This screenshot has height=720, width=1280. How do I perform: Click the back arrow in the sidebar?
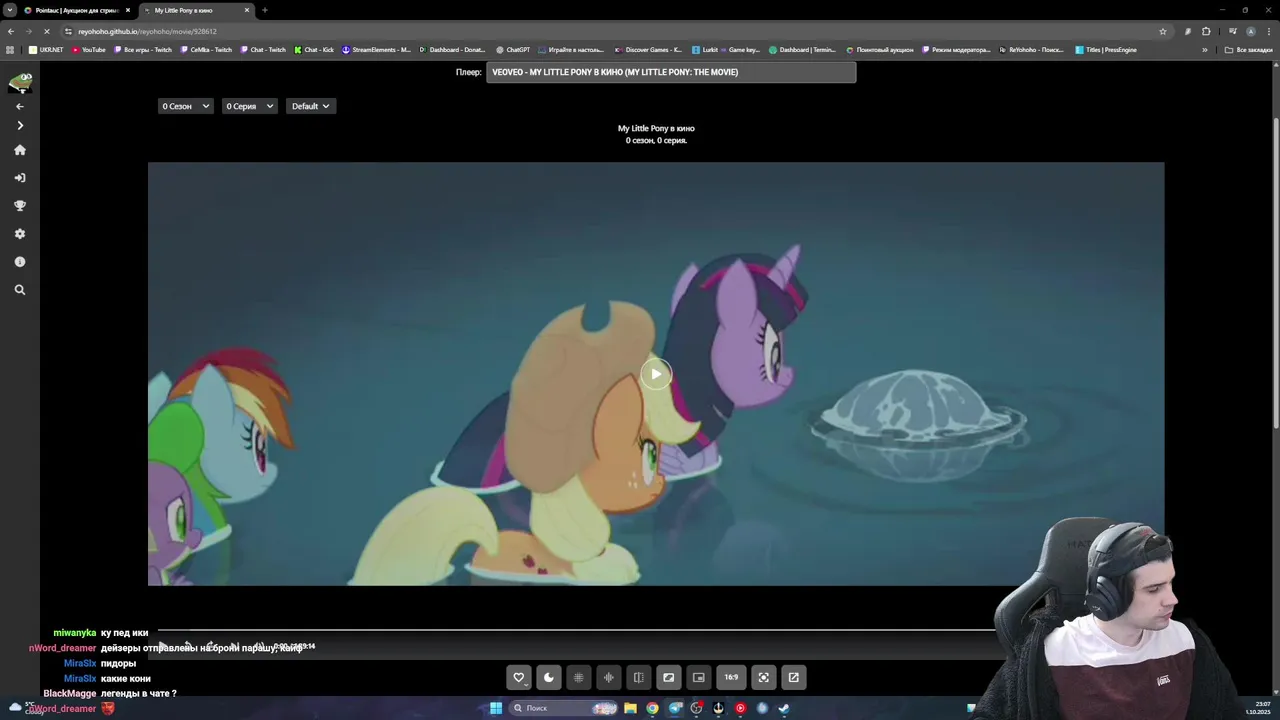(x=19, y=106)
